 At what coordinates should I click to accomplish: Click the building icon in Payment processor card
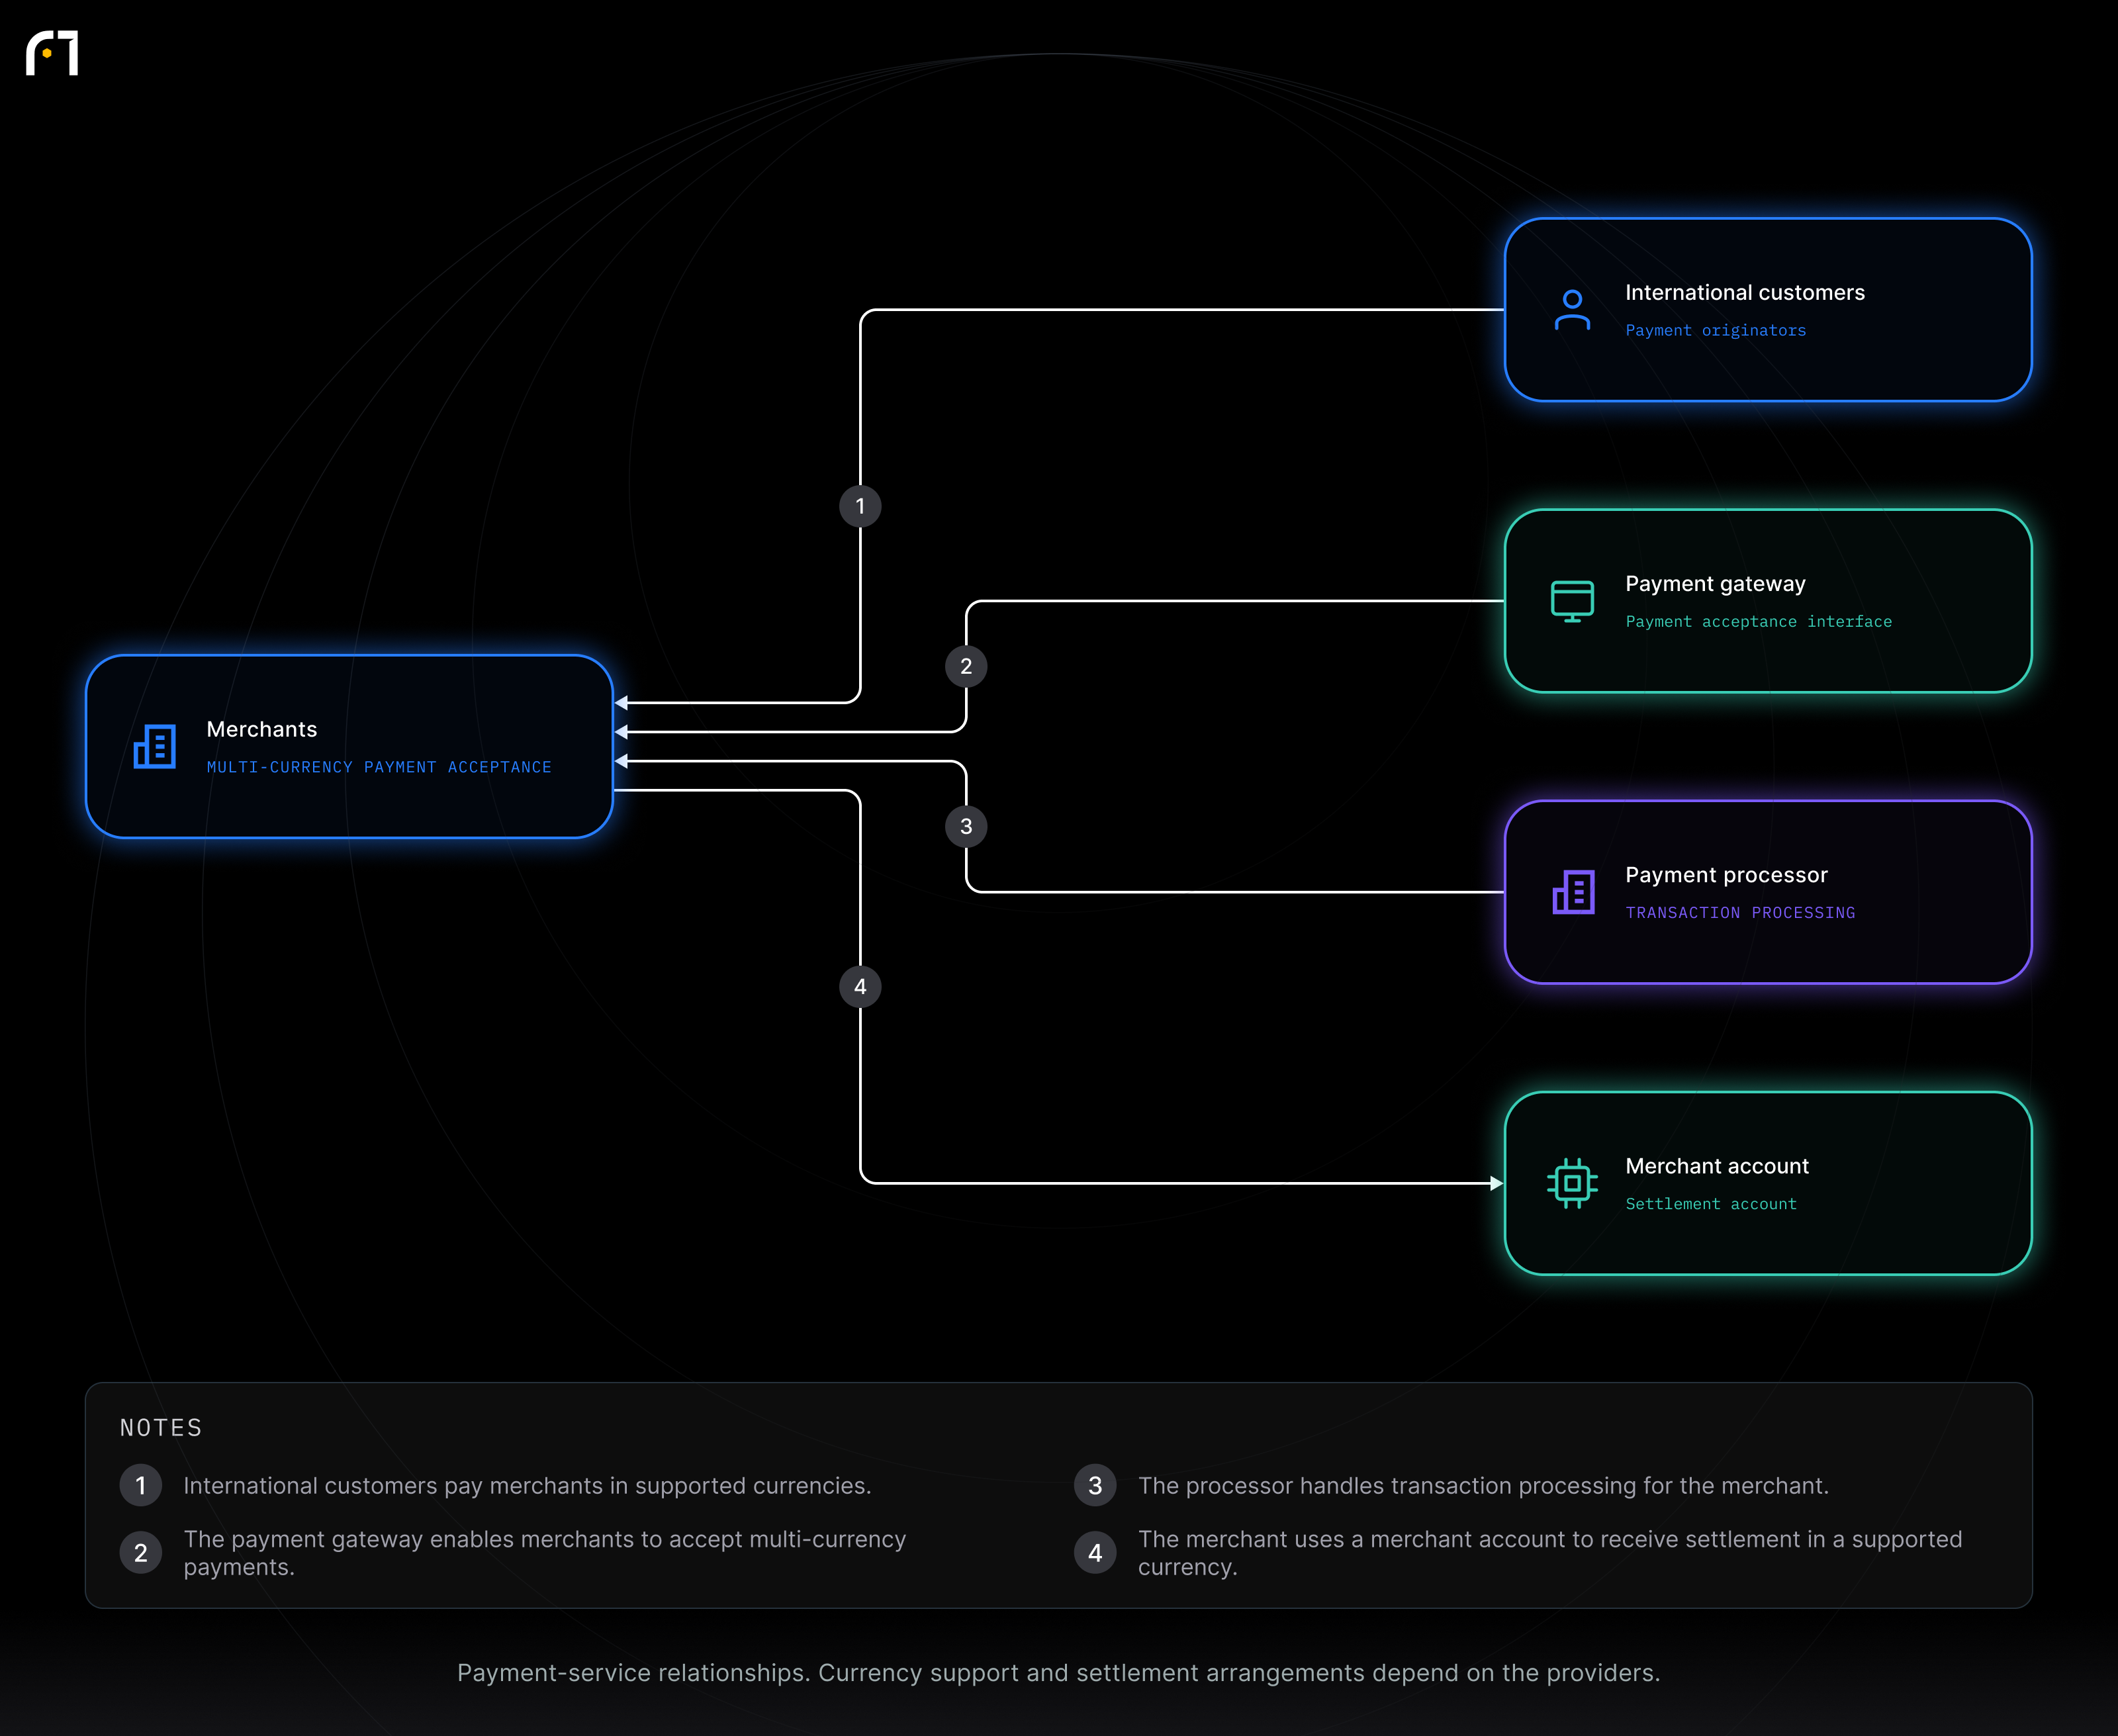(x=1573, y=892)
